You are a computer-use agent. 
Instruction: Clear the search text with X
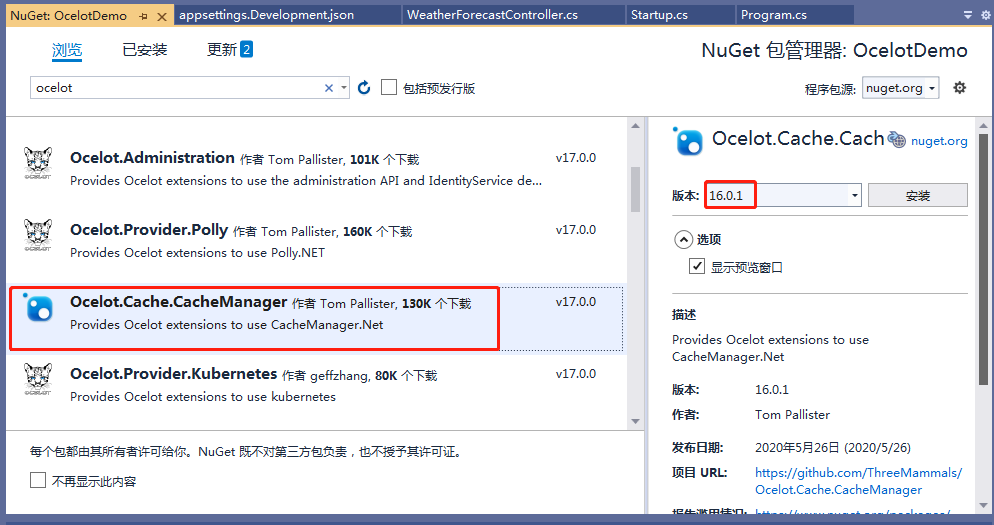[328, 88]
